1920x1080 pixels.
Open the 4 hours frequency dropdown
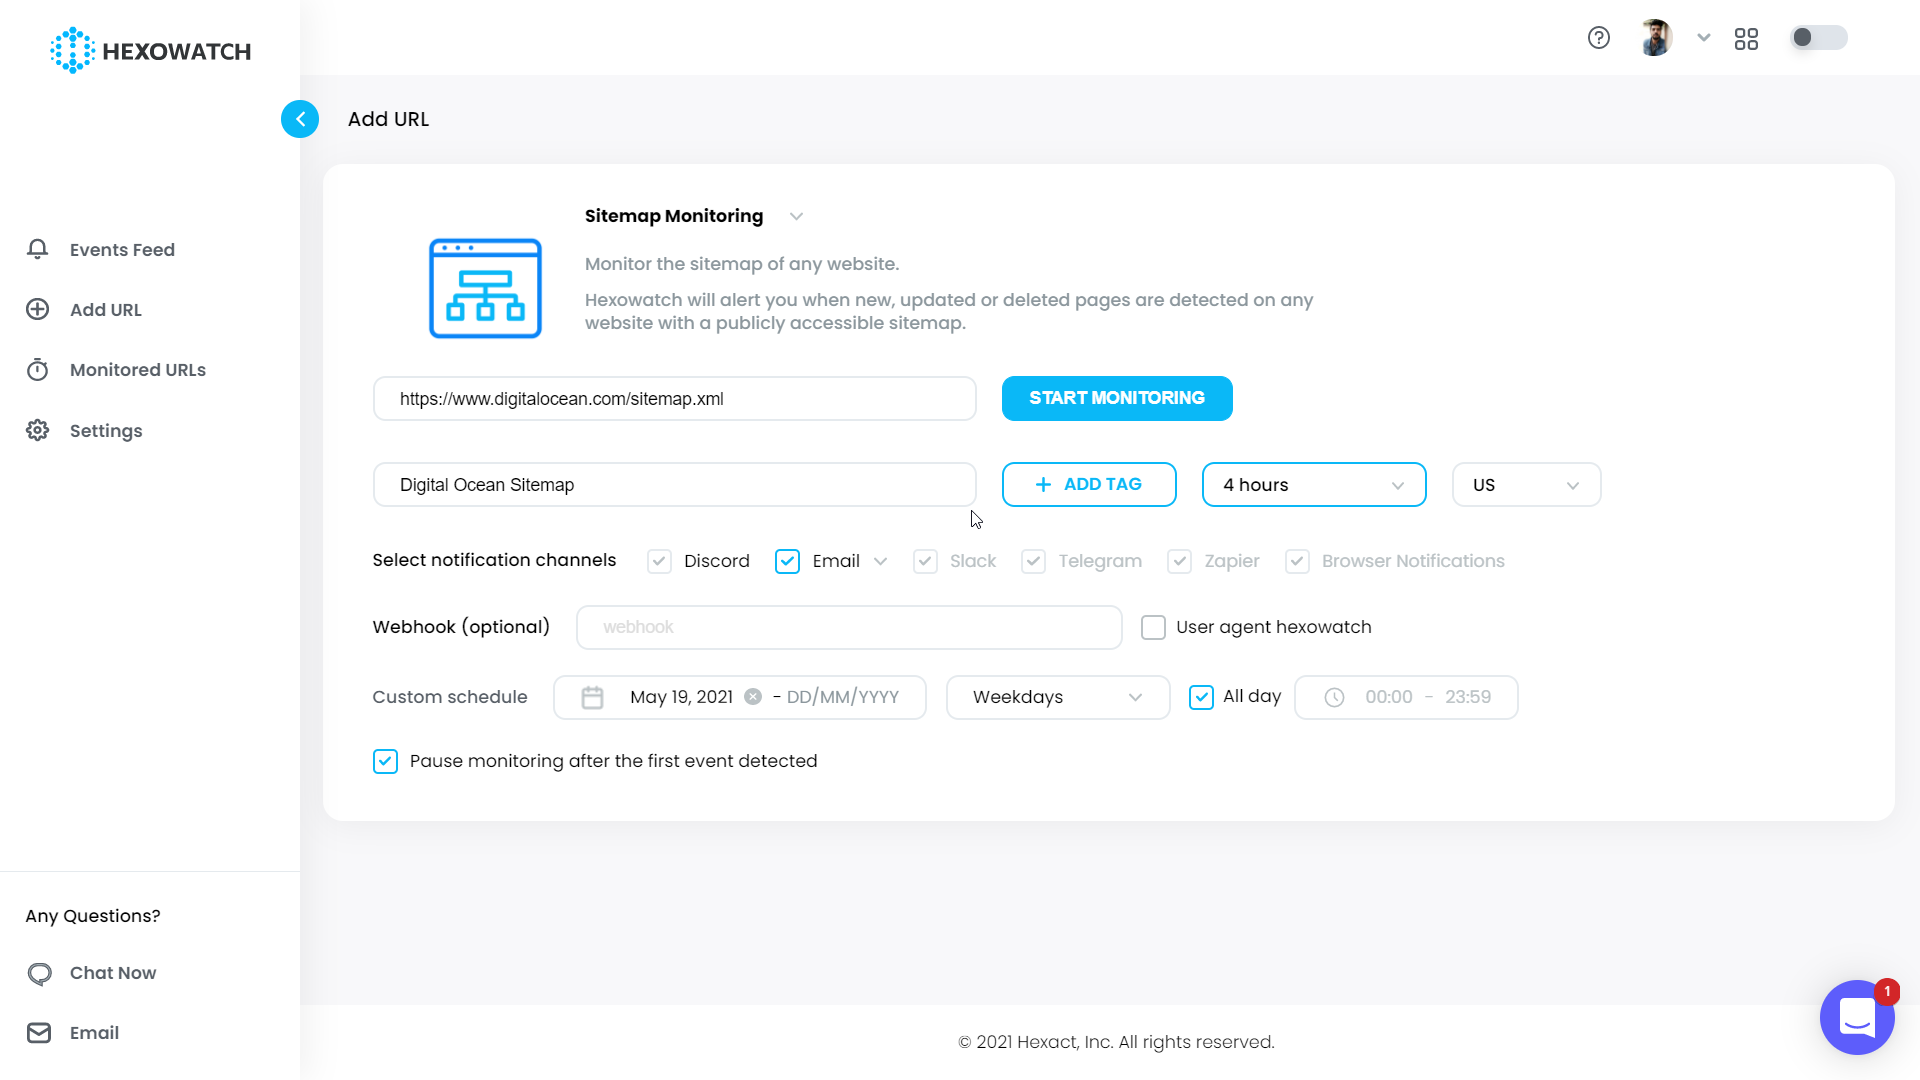click(1314, 485)
